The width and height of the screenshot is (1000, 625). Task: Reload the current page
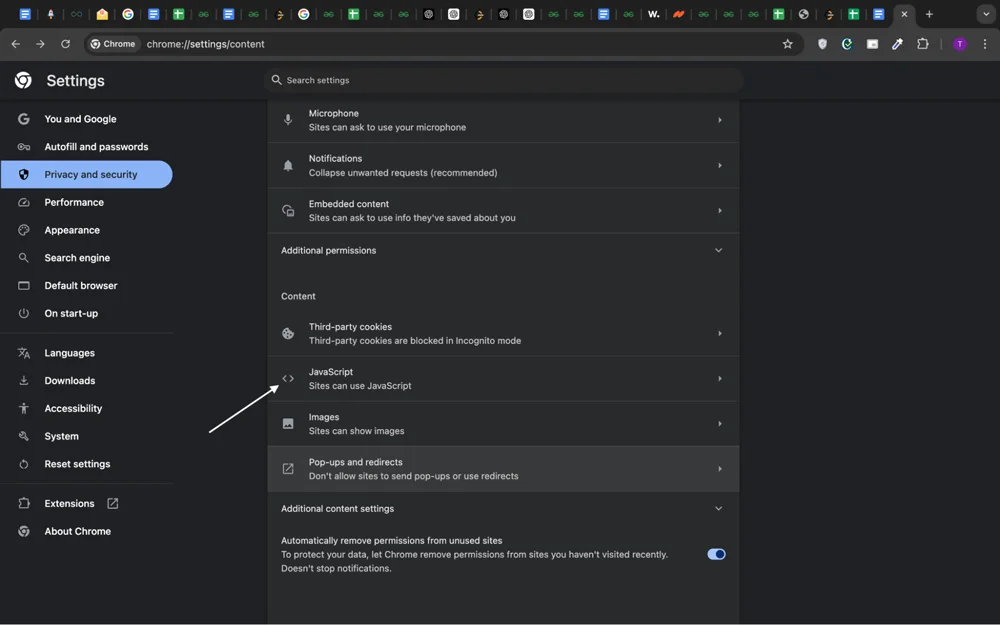click(x=65, y=44)
